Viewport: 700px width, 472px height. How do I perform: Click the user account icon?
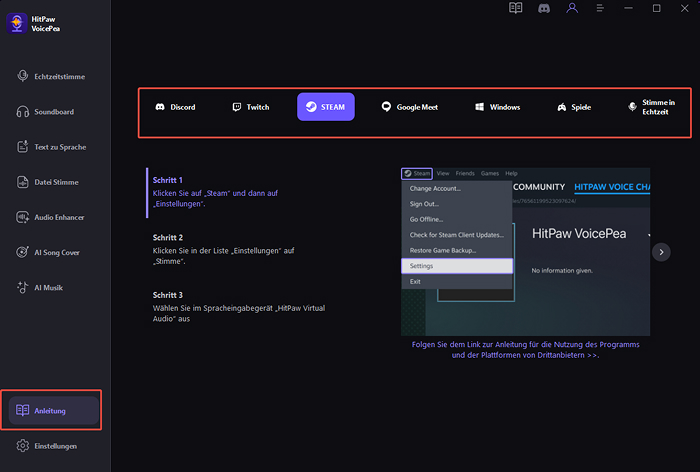(572, 8)
